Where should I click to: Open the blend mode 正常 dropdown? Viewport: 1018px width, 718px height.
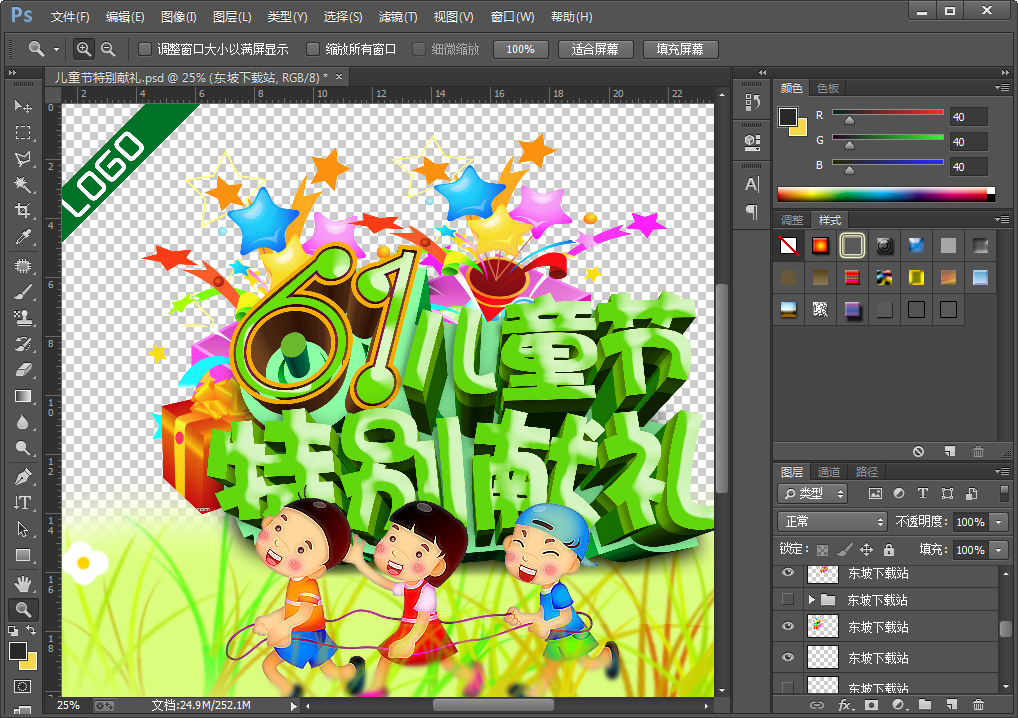[833, 522]
